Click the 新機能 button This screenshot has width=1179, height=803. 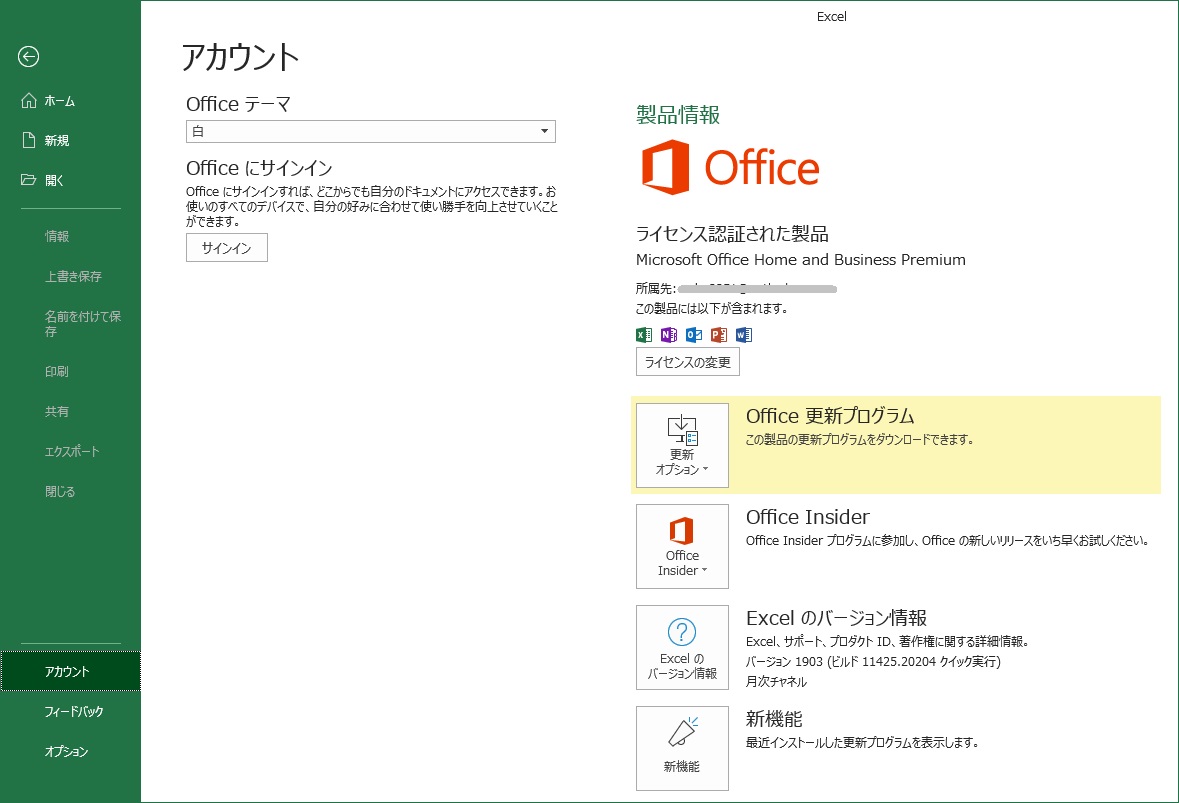(x=682, y=748)
